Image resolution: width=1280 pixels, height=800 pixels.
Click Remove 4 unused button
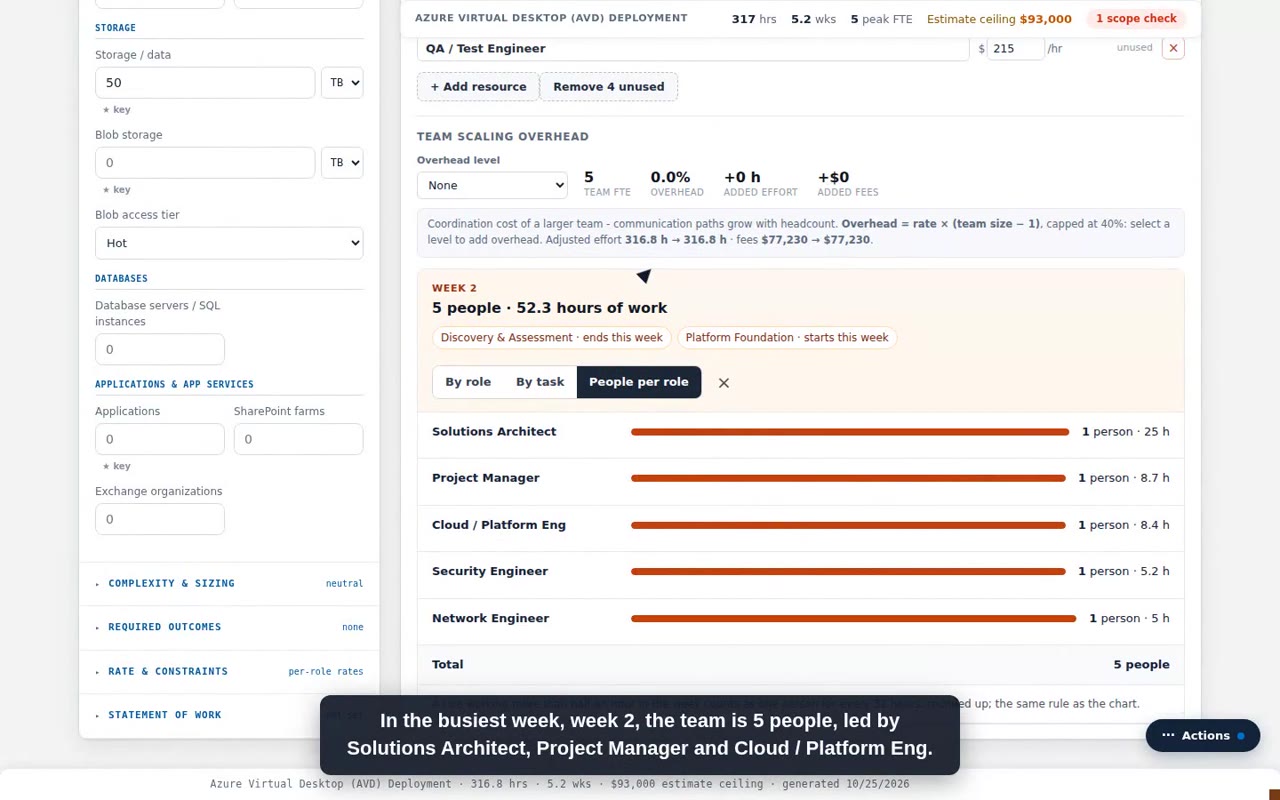(609, 87)
